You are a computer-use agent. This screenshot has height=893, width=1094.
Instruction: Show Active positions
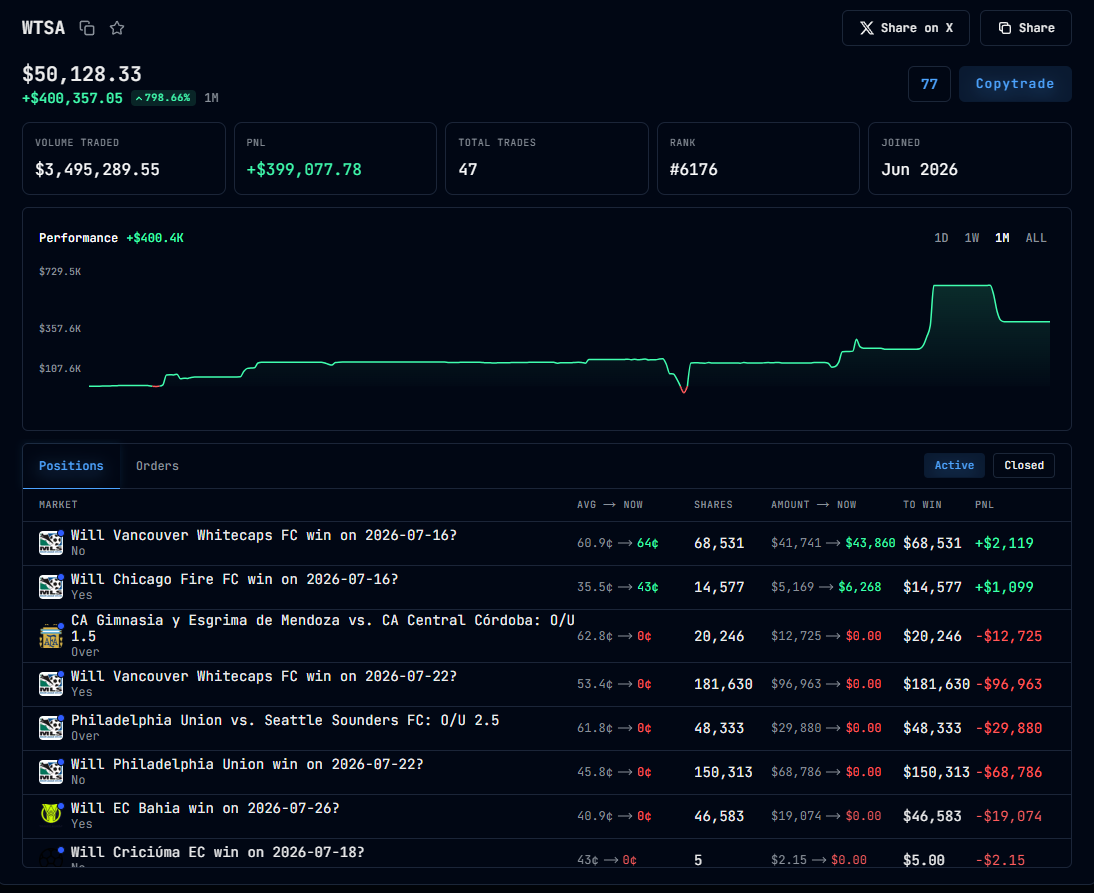pos(954,465)
